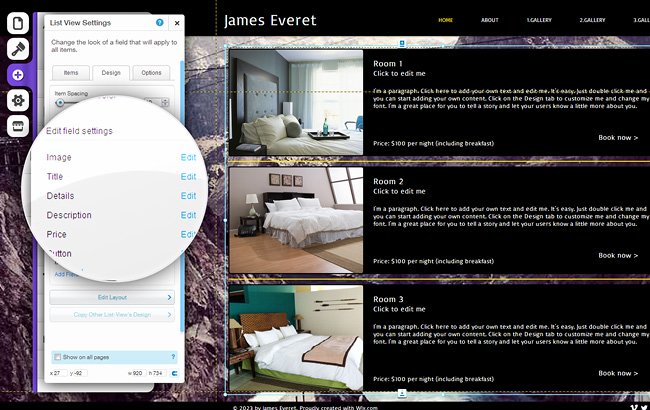
Task: Click 'Click to edit me' under Room 3
Action: (399, 309)
